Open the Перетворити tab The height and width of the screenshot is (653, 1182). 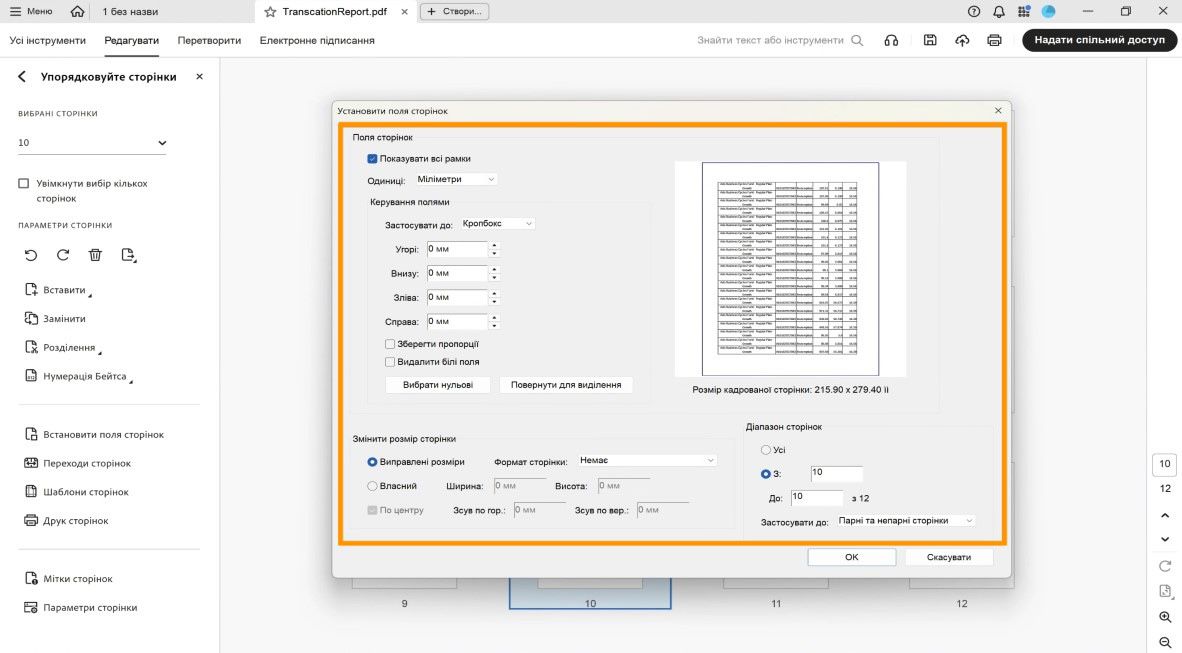coord(210,40)
